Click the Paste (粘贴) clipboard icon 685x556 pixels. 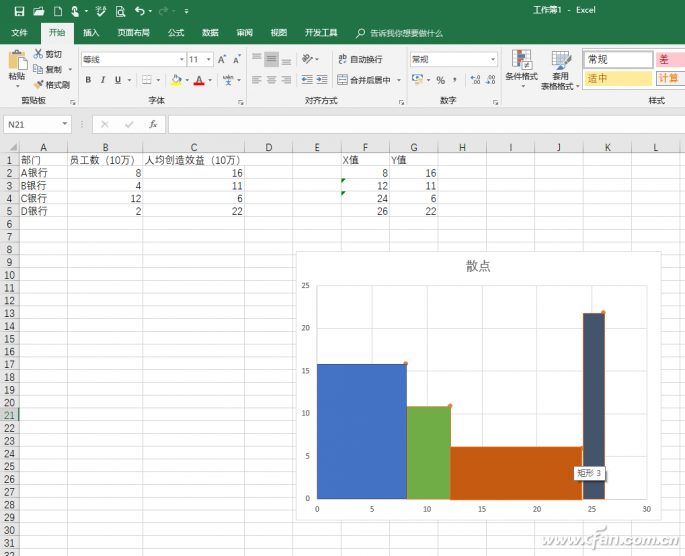[x=17, y=60]
